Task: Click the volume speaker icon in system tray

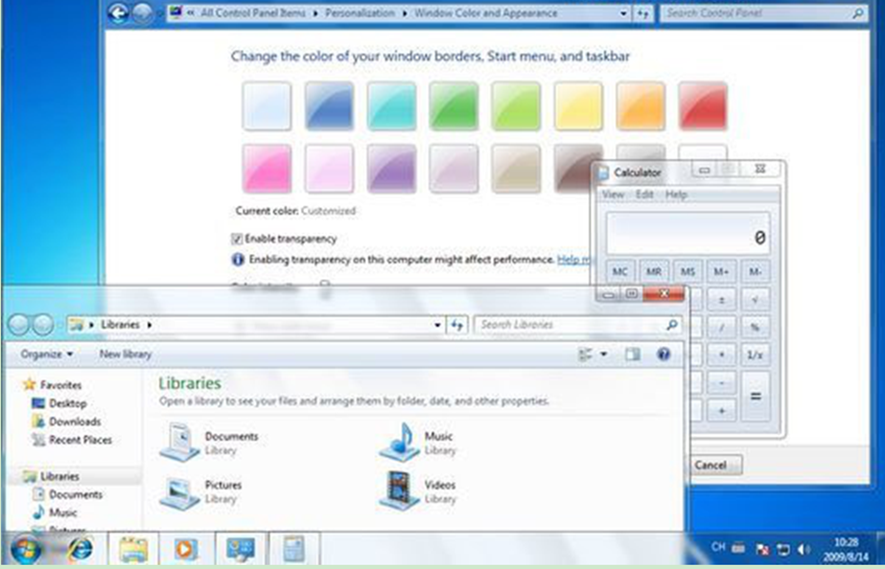Action: pyautogui.click(x=805, y=549)
